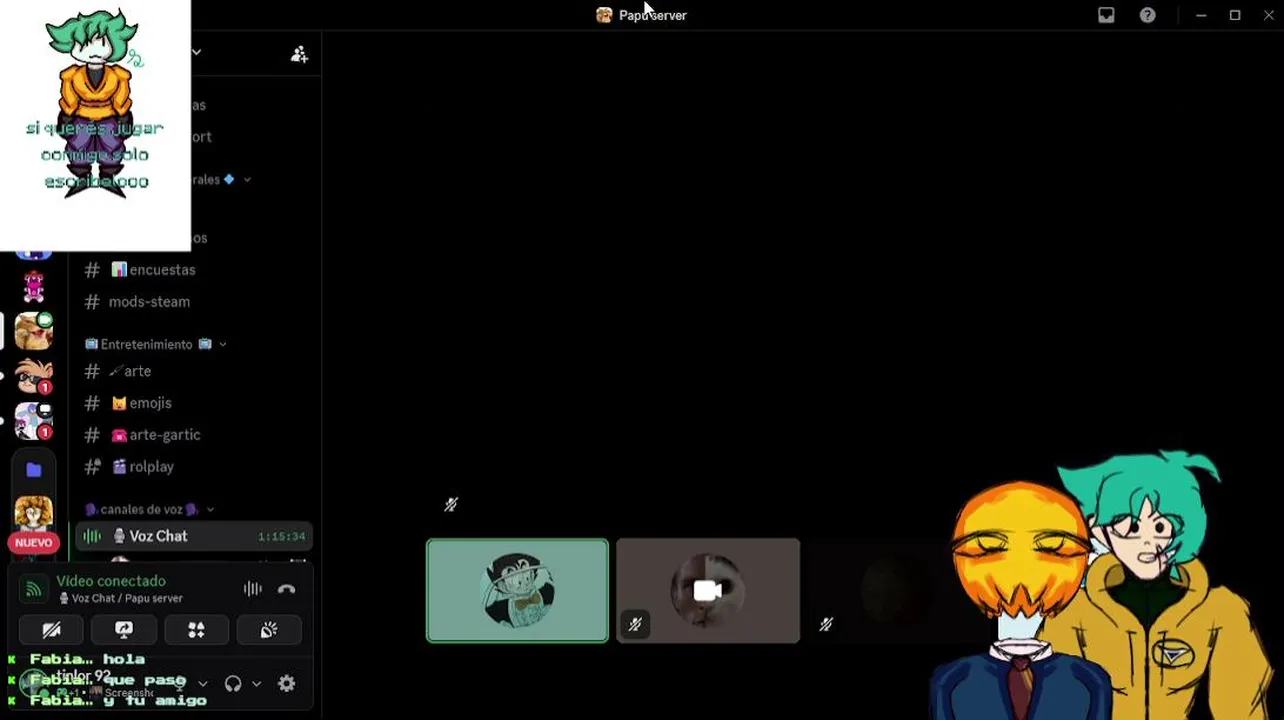Screen dimensions: 1284x720
Task: Start sharing your screen
Action: click(x=124, y=630)
